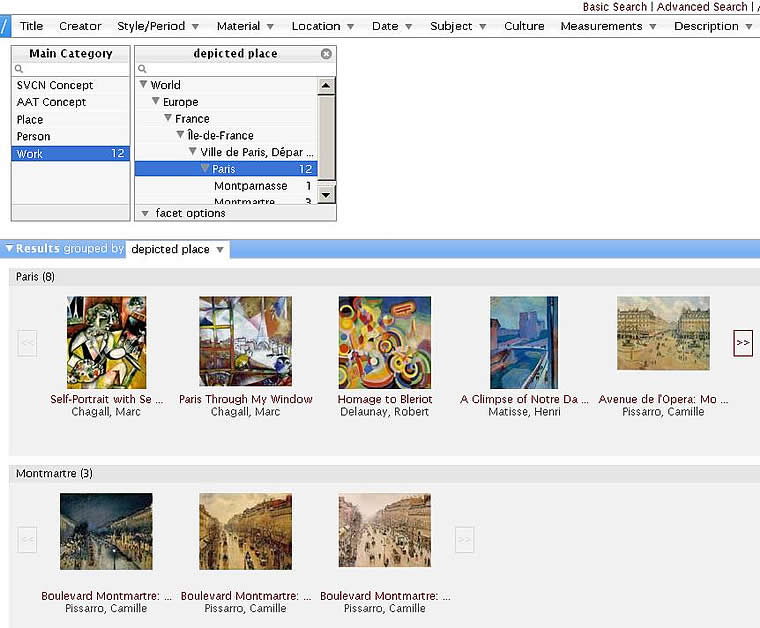The width and height of the screenshot is (760, 628).
Task: Close the depicted place facet panel
Action: click(x=326, y=54)
